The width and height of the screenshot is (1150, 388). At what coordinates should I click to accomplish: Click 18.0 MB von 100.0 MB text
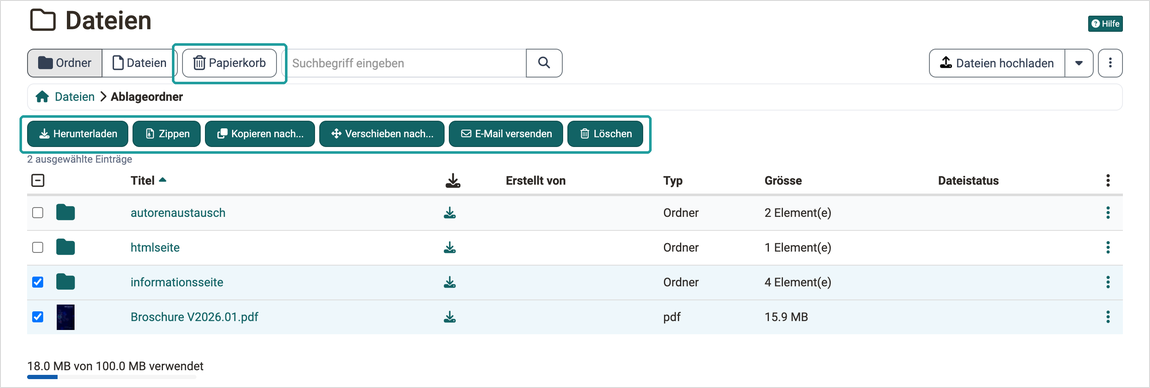pos(115,365)
